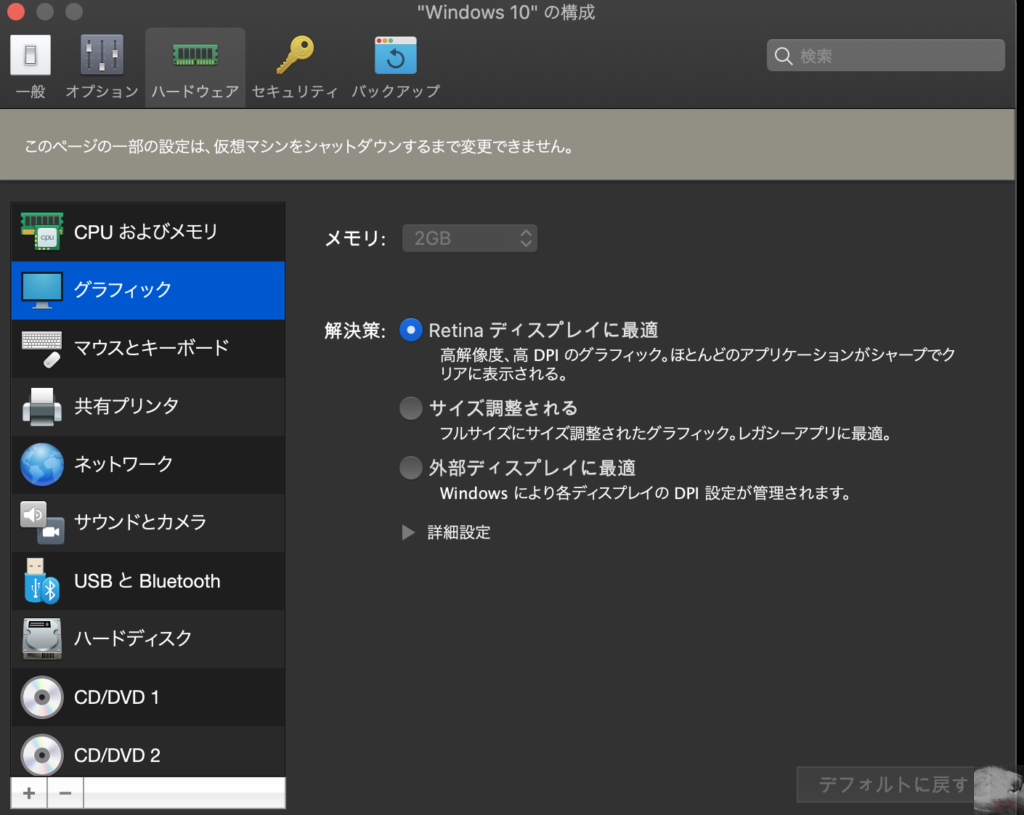This screenshot has height=815, width=1024.
Task: Close the Windows 10 の構成 window
Action: coord(16,11)
